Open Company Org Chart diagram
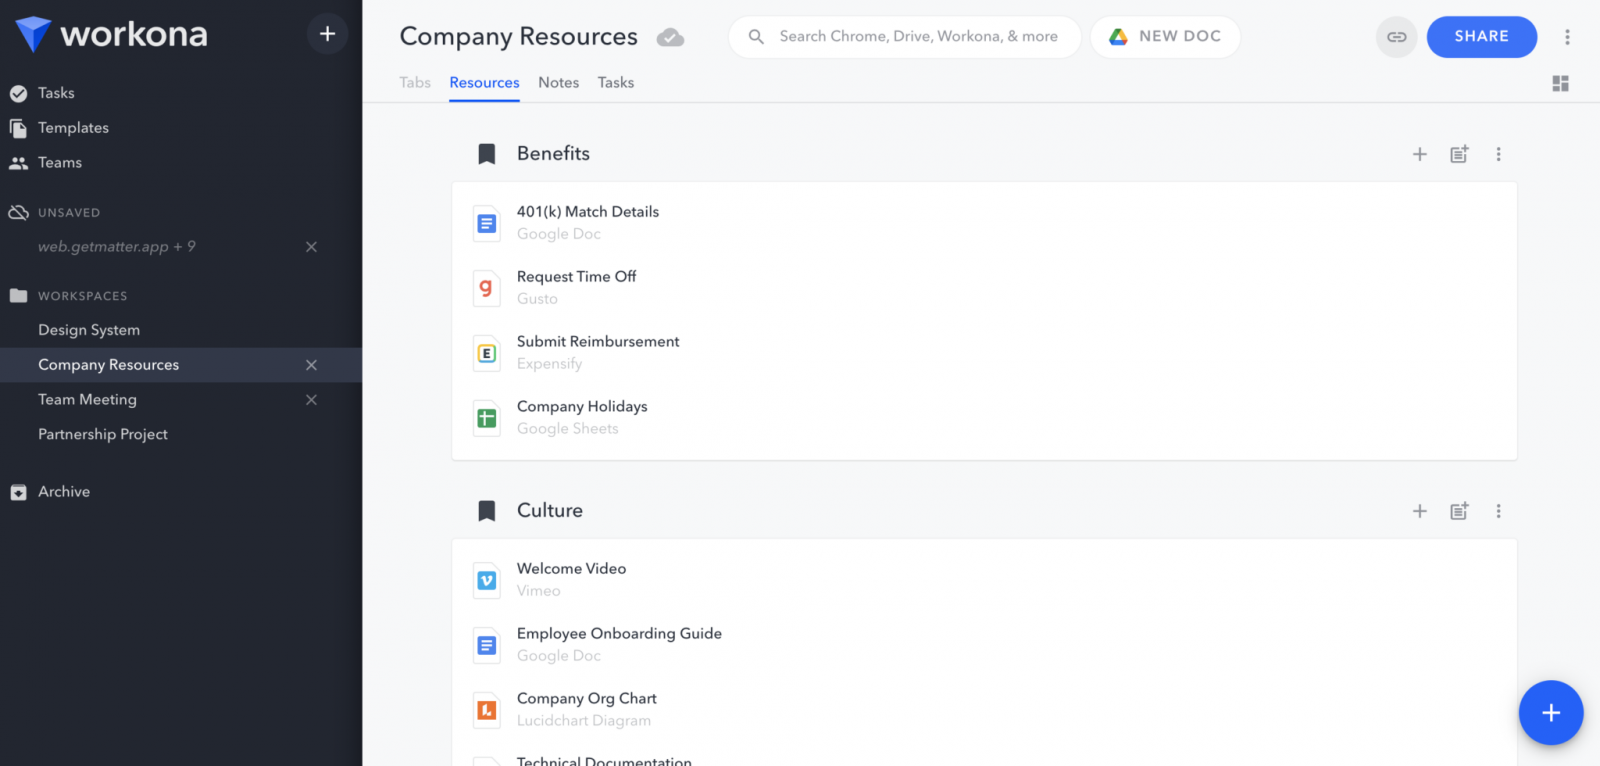Viewport: 1600px width, 766px height. coord(586,699)
